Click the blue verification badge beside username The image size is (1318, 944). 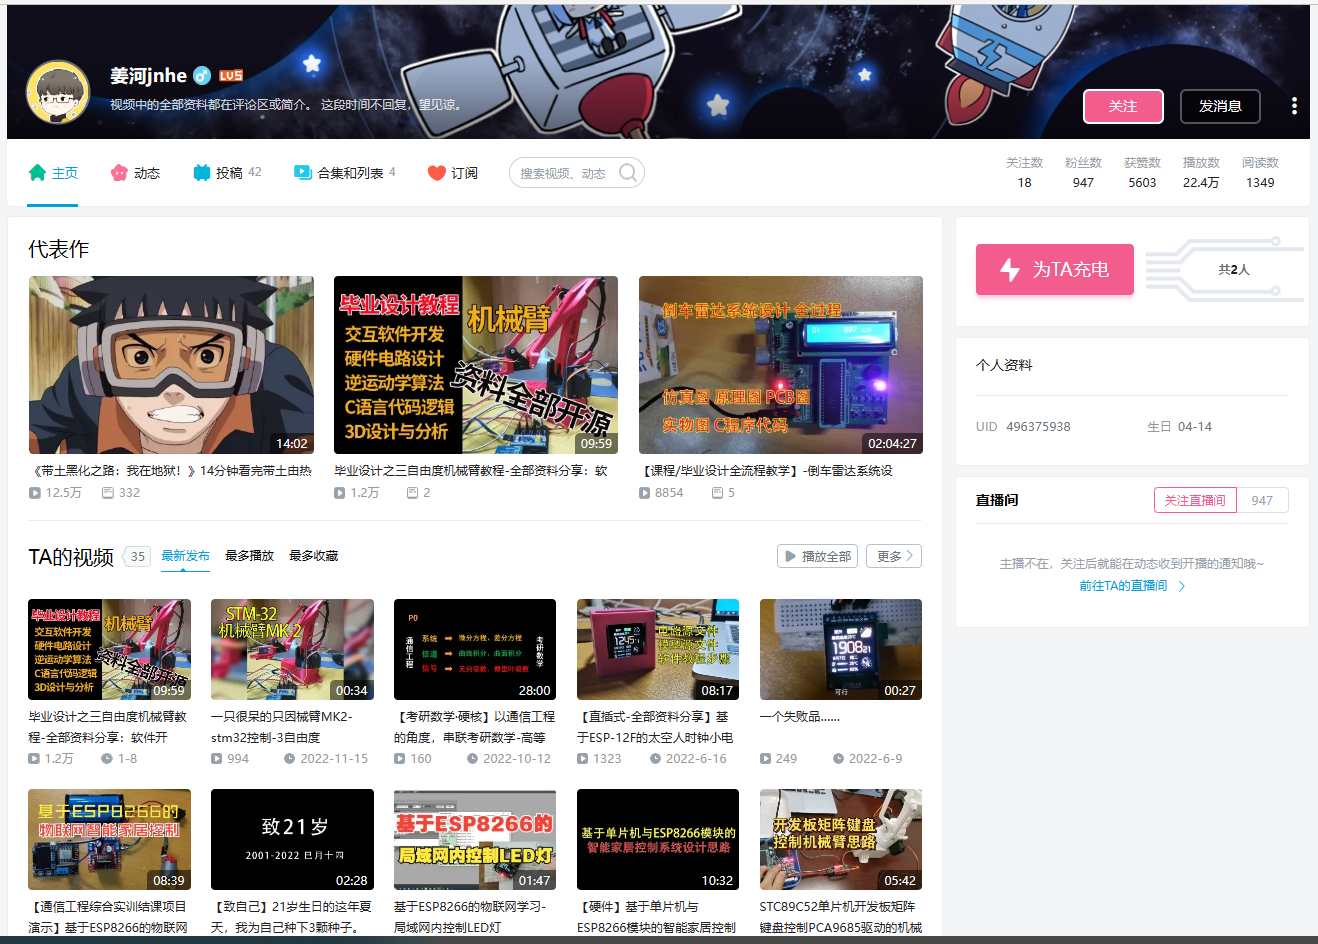coord(202,76)
